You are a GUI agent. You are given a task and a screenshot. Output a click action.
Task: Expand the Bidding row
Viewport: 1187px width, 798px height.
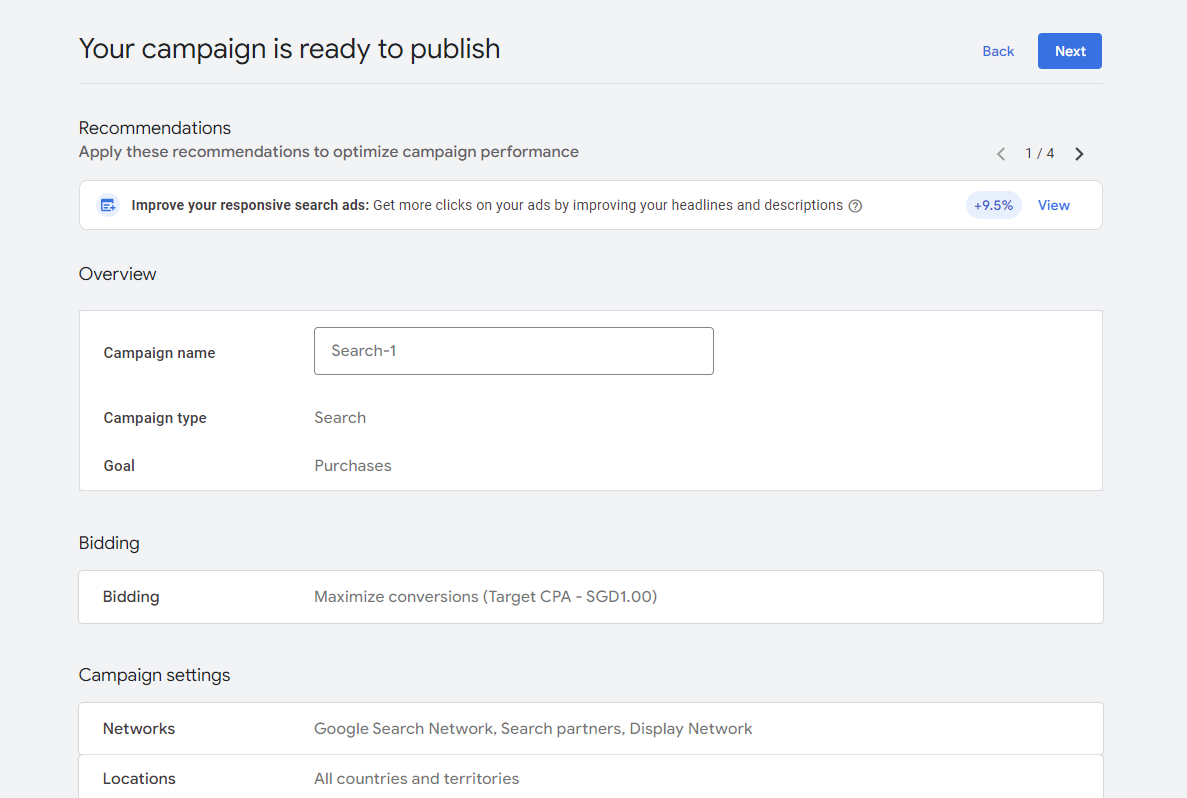click(590, 597)
